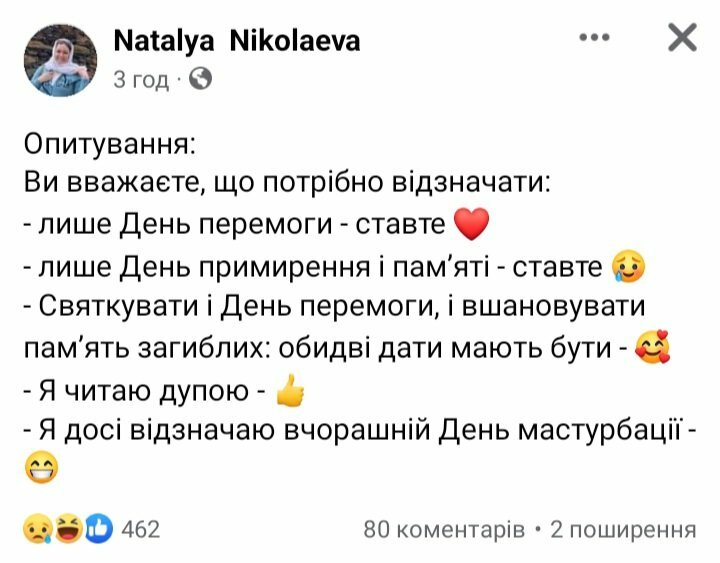View the 2 поширення shares
Viewport: 720px width, 563px height.
[x=623, y=528]
